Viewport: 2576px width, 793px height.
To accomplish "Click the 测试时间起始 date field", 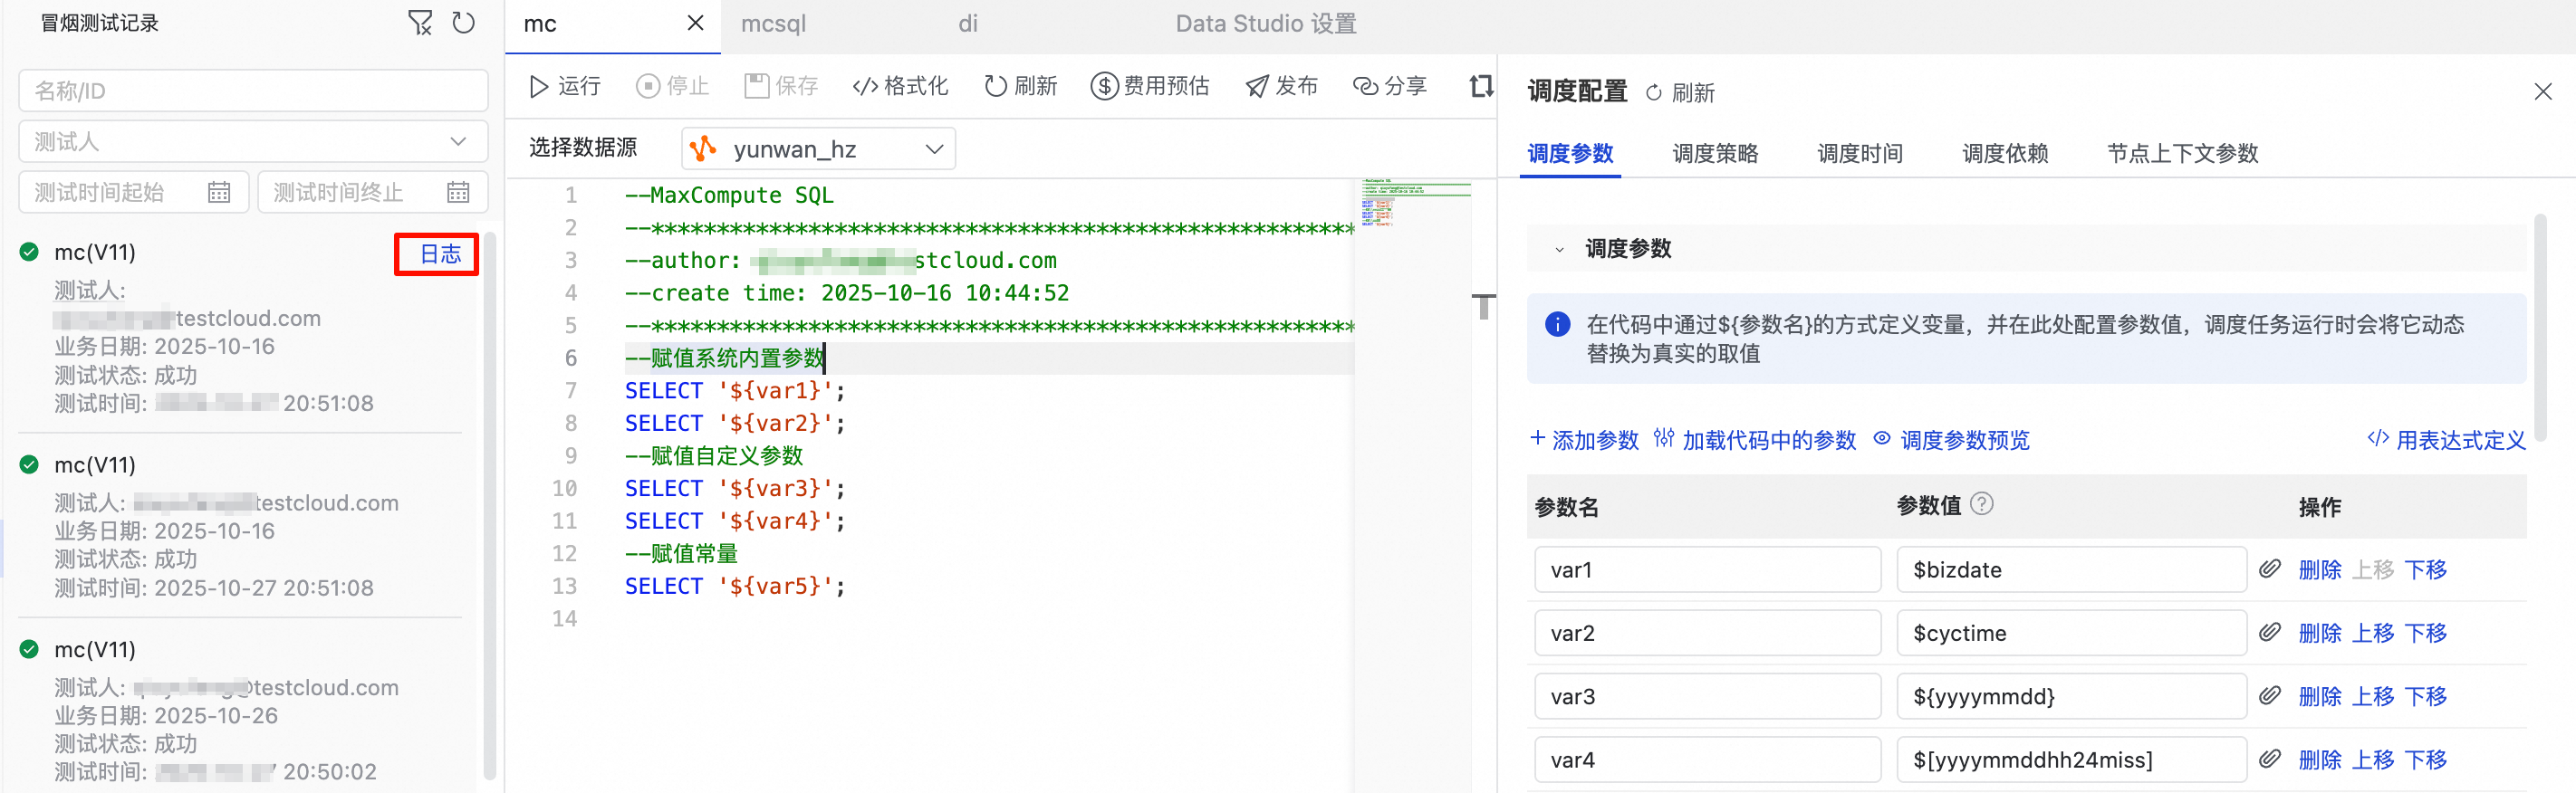I will (x=133, y=192).
